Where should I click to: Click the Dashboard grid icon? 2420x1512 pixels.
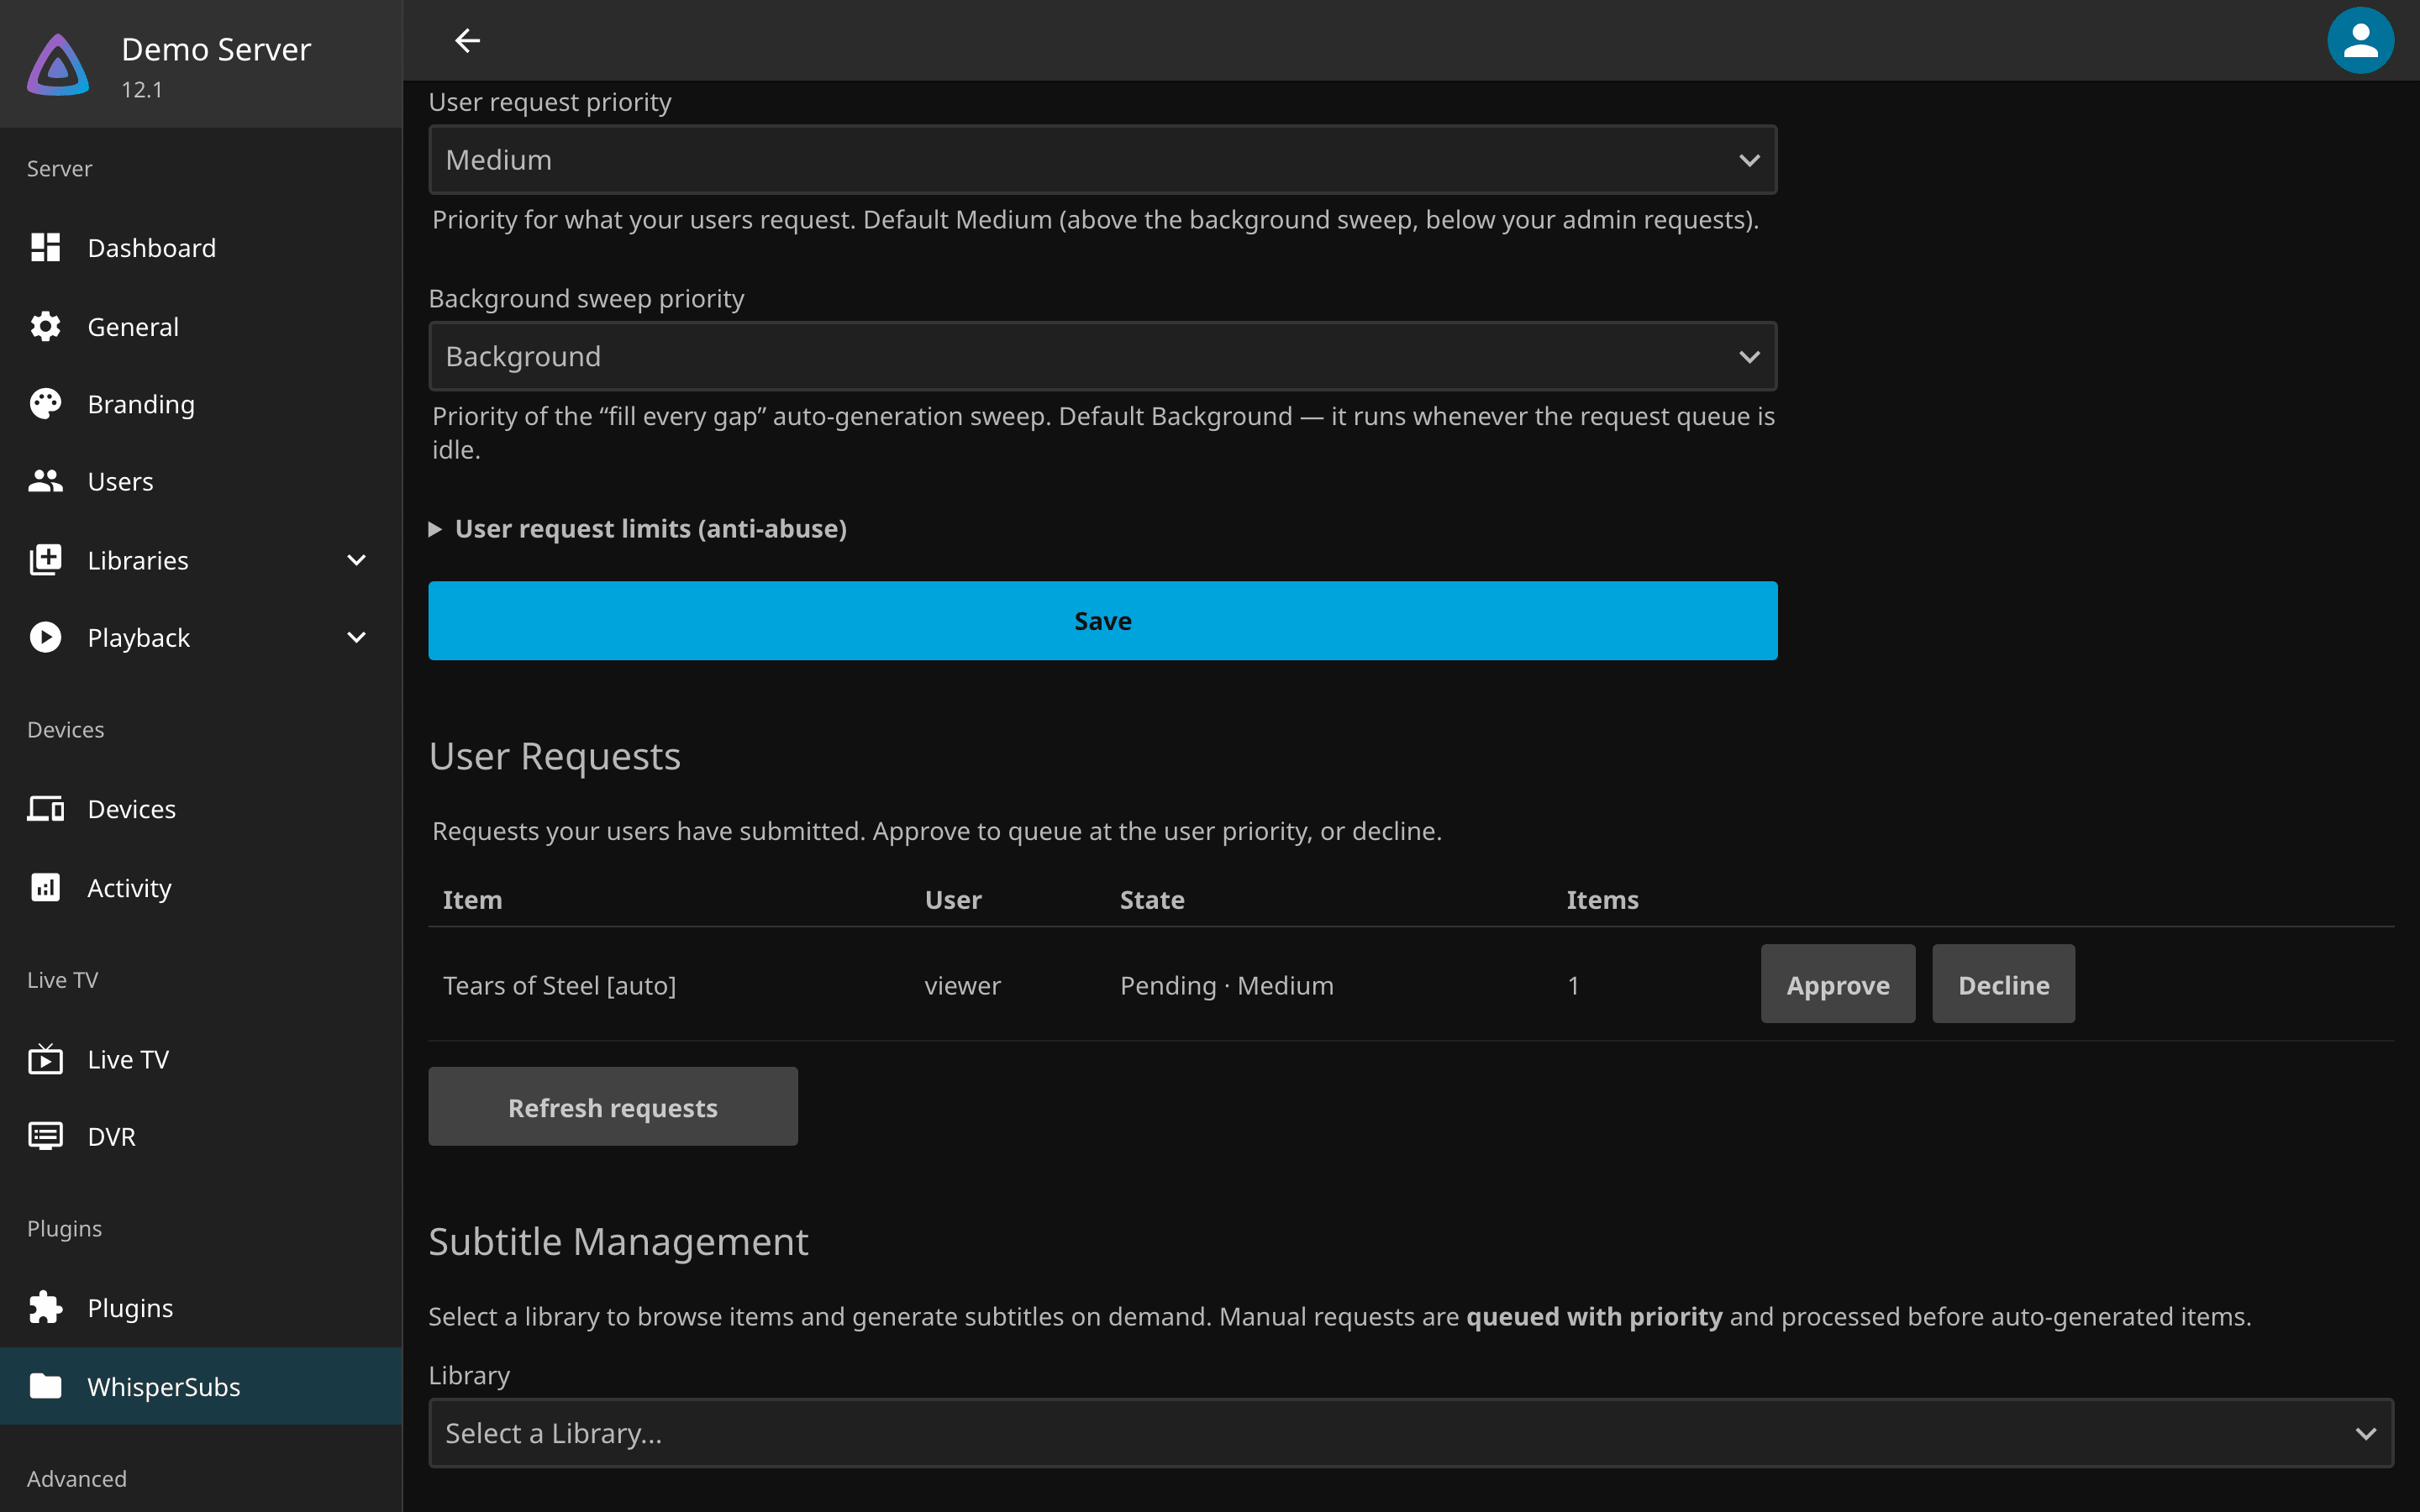[x=45, y=247]
